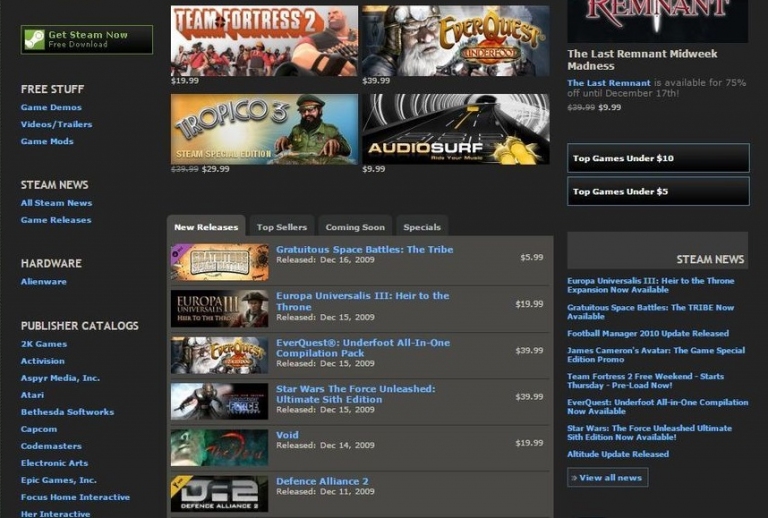Click the $5.99 price of Gratuitous Space Battles

[x=531, y=257]
